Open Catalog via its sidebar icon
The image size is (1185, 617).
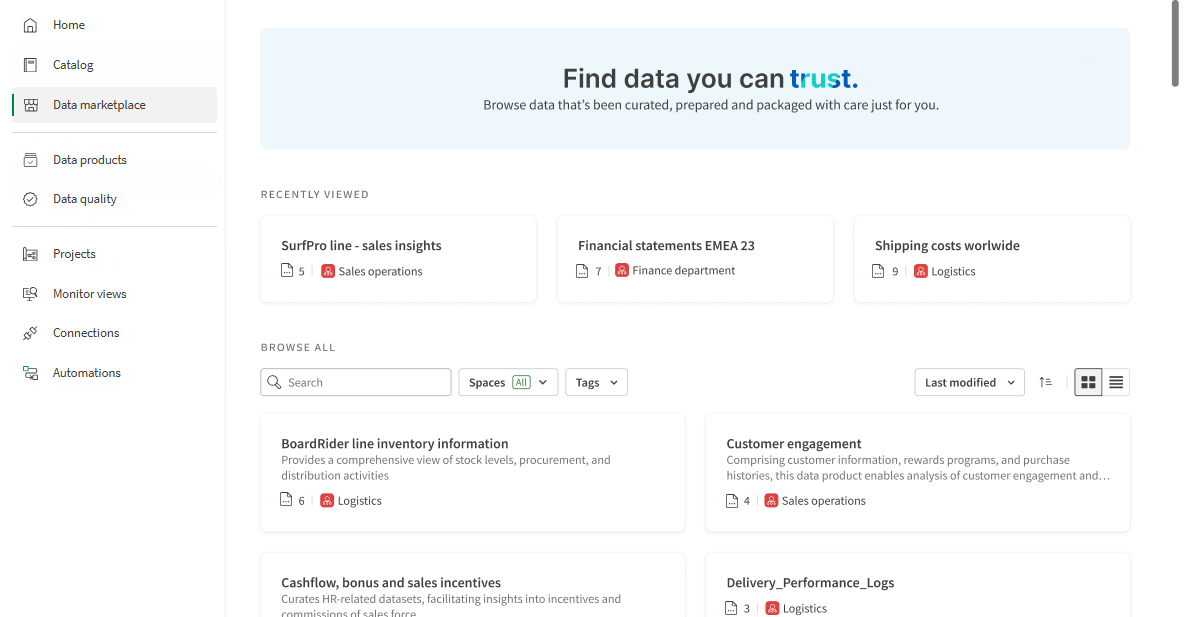point(29,64)
